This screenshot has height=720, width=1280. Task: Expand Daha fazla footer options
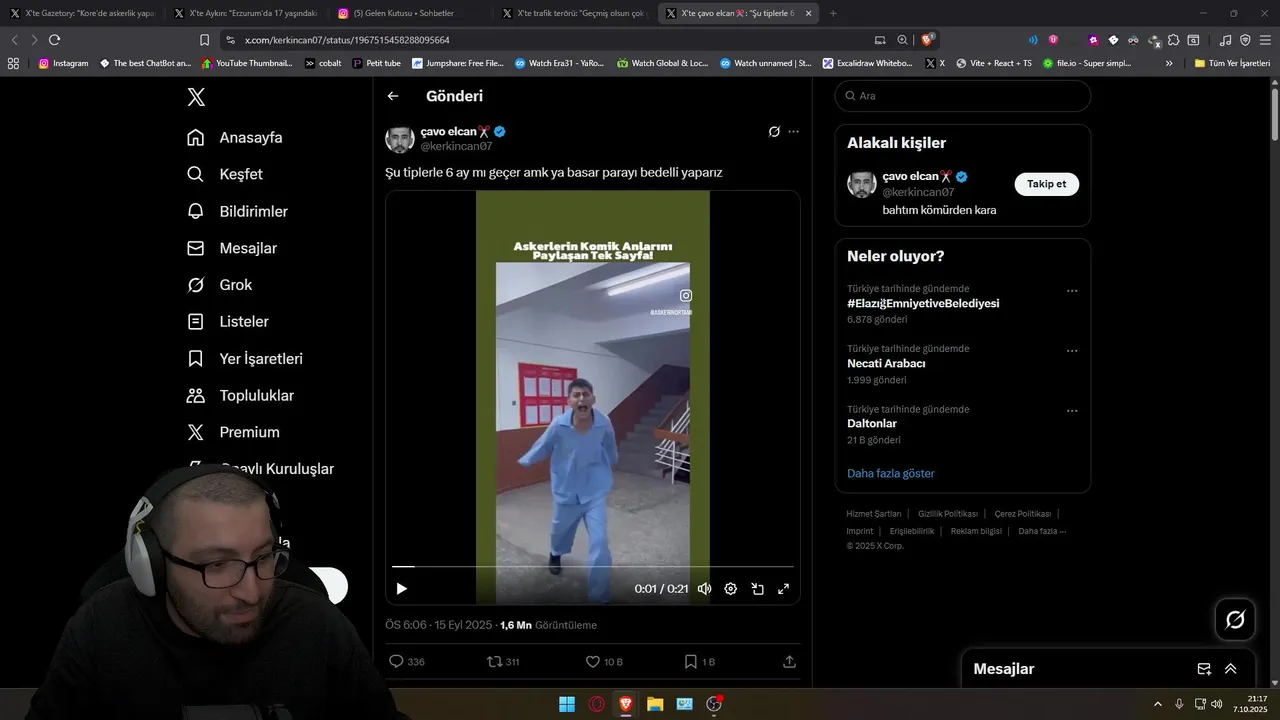(1042, 531)
